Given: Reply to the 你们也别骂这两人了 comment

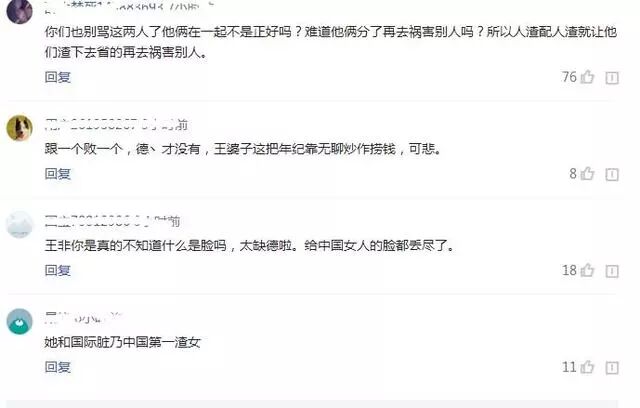Looking at the screenshot, I should point(58,77).
